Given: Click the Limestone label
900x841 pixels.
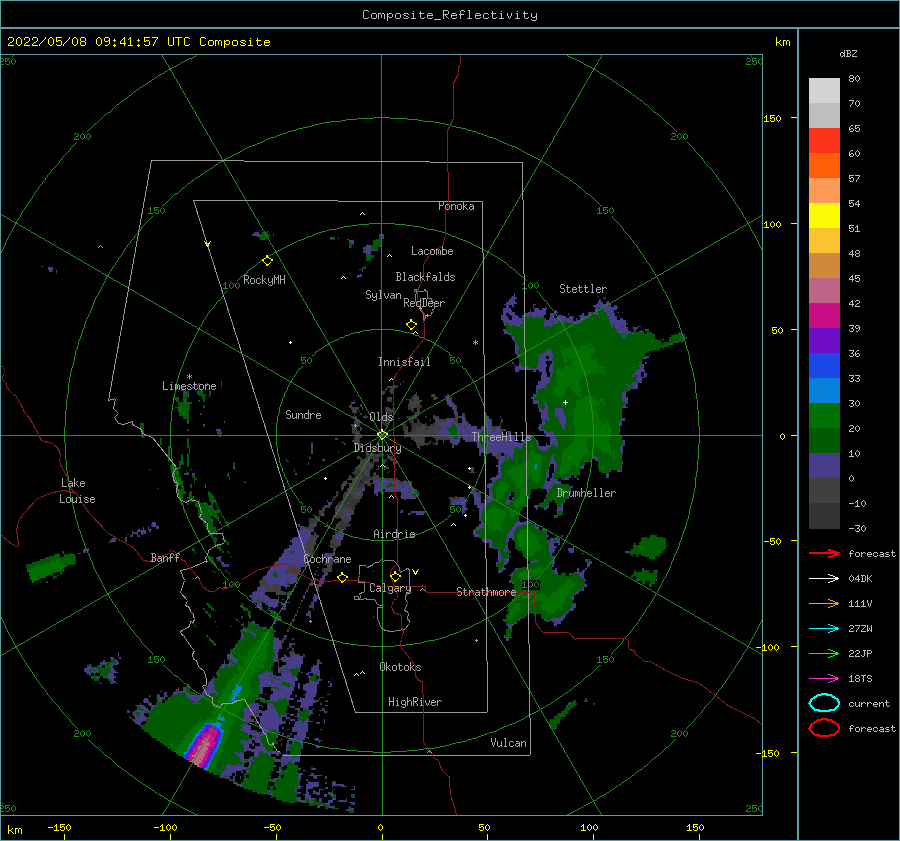Looking at the screenshot, I should [x=189, y=386].
